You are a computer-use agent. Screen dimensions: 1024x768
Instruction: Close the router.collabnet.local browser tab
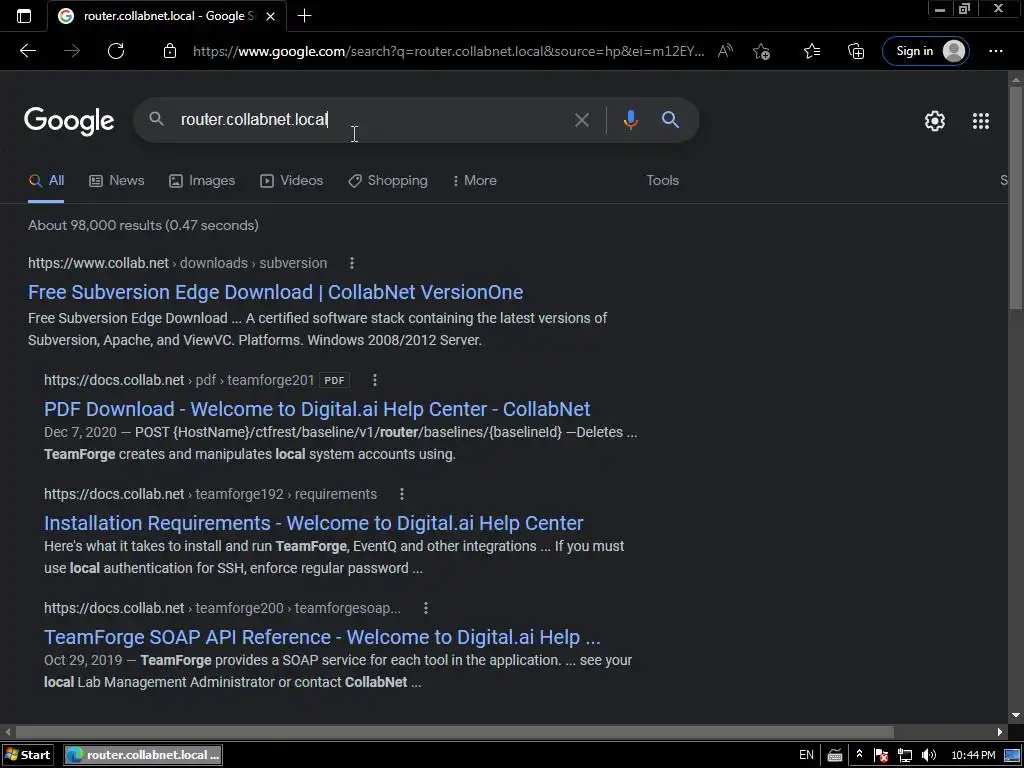(270, 16)
